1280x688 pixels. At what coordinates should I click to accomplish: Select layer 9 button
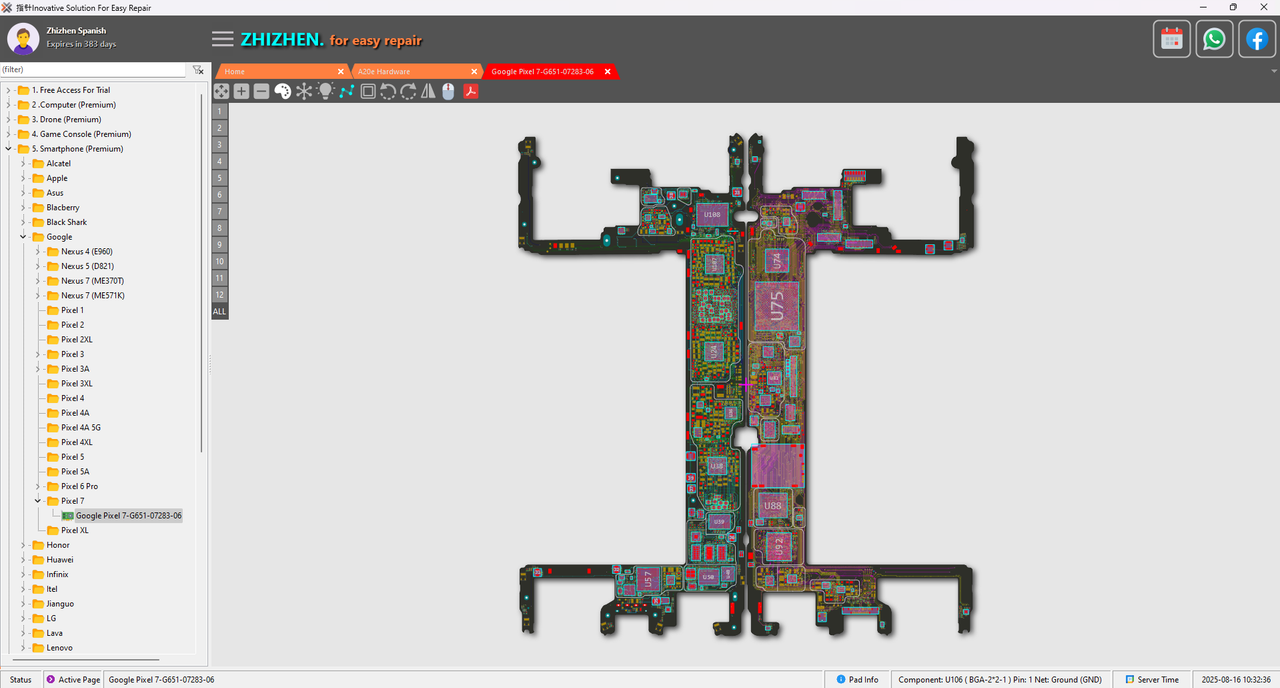219,245
